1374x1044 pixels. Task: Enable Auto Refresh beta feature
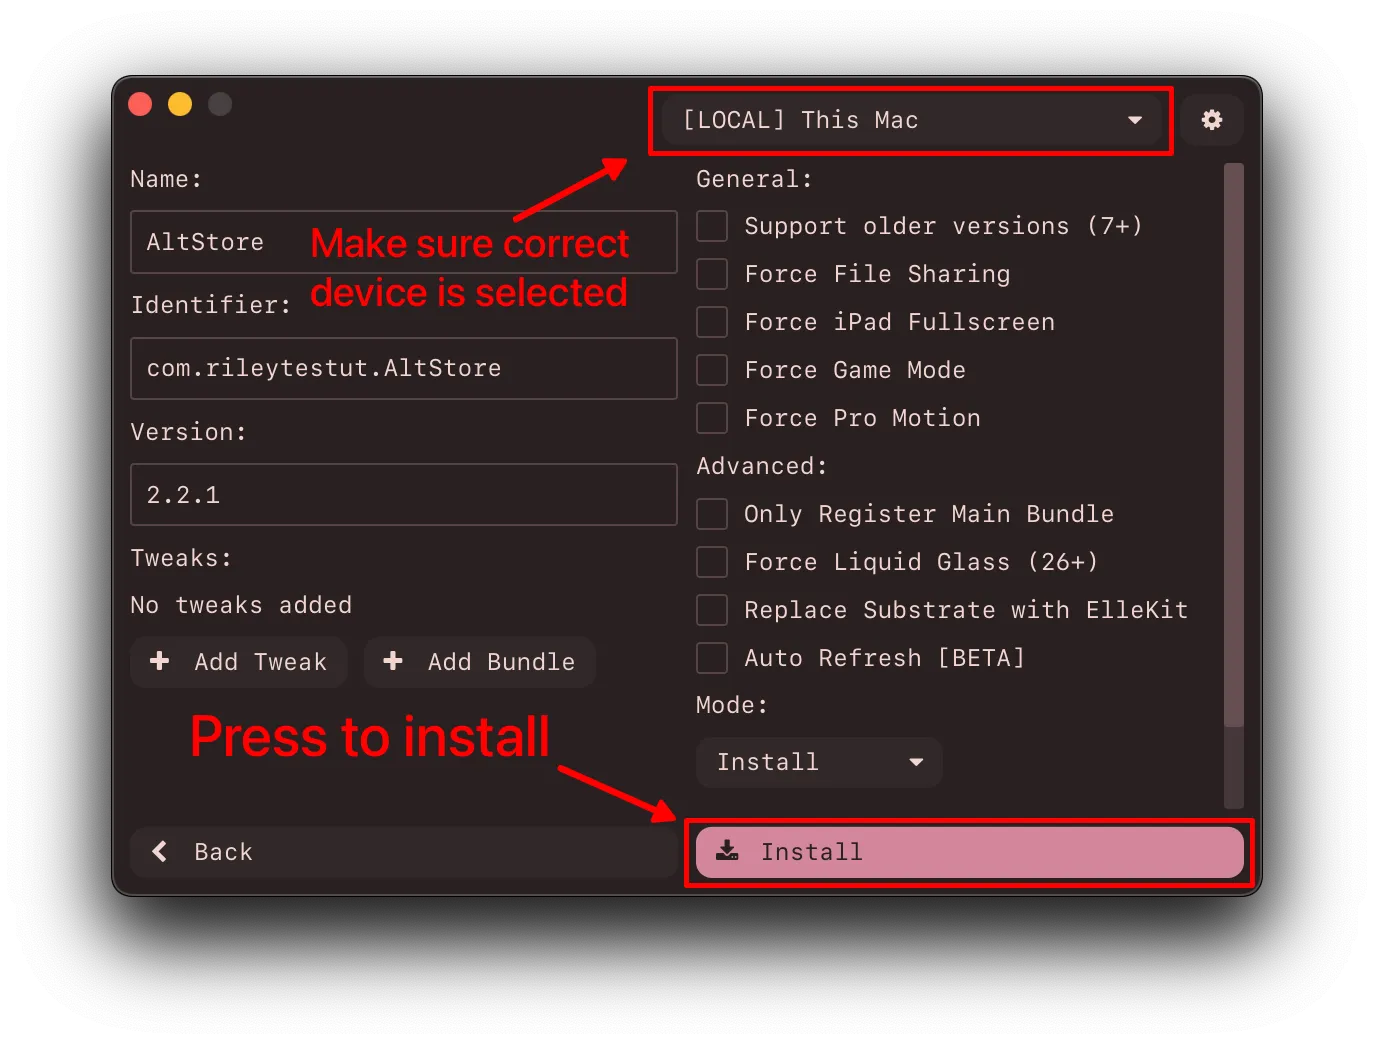point(711,658)
